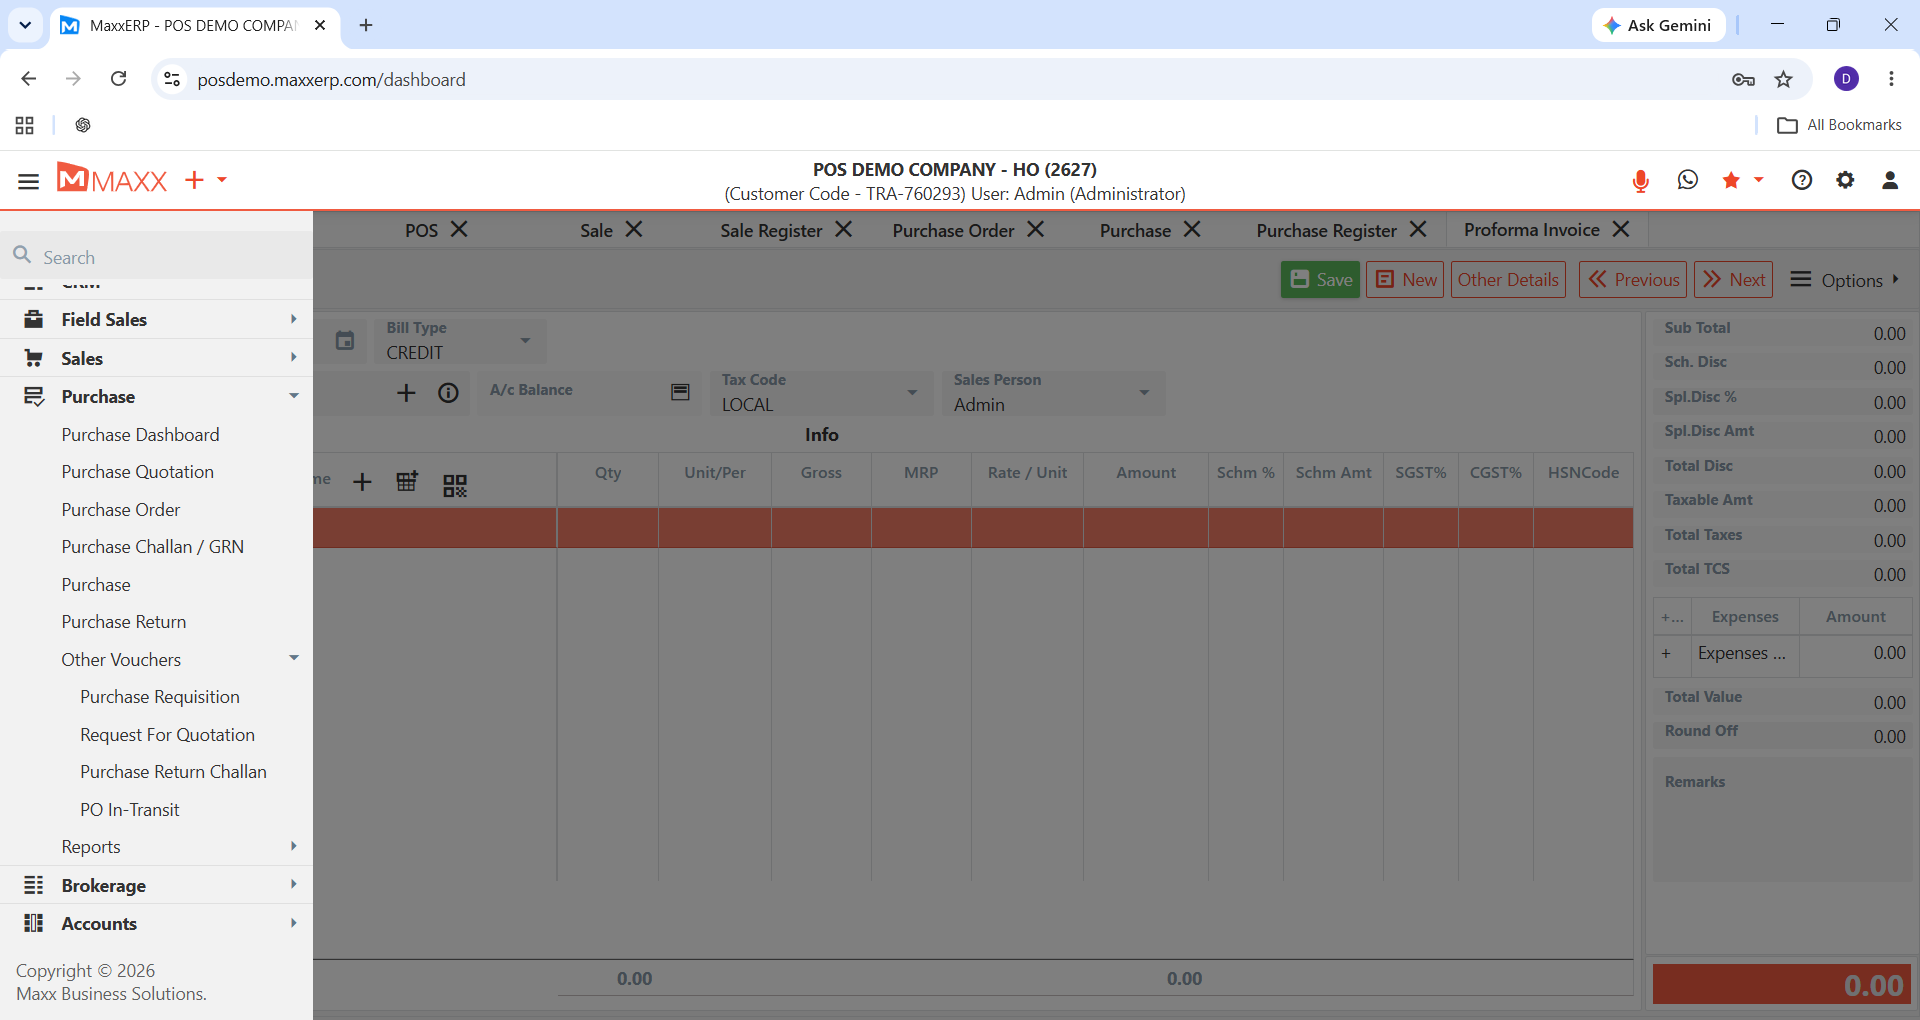This screenshot has width=1920, height=1020.
Task: Click the plus icon beside info icon
Action: pyautogui.click(x=406, y=393)
